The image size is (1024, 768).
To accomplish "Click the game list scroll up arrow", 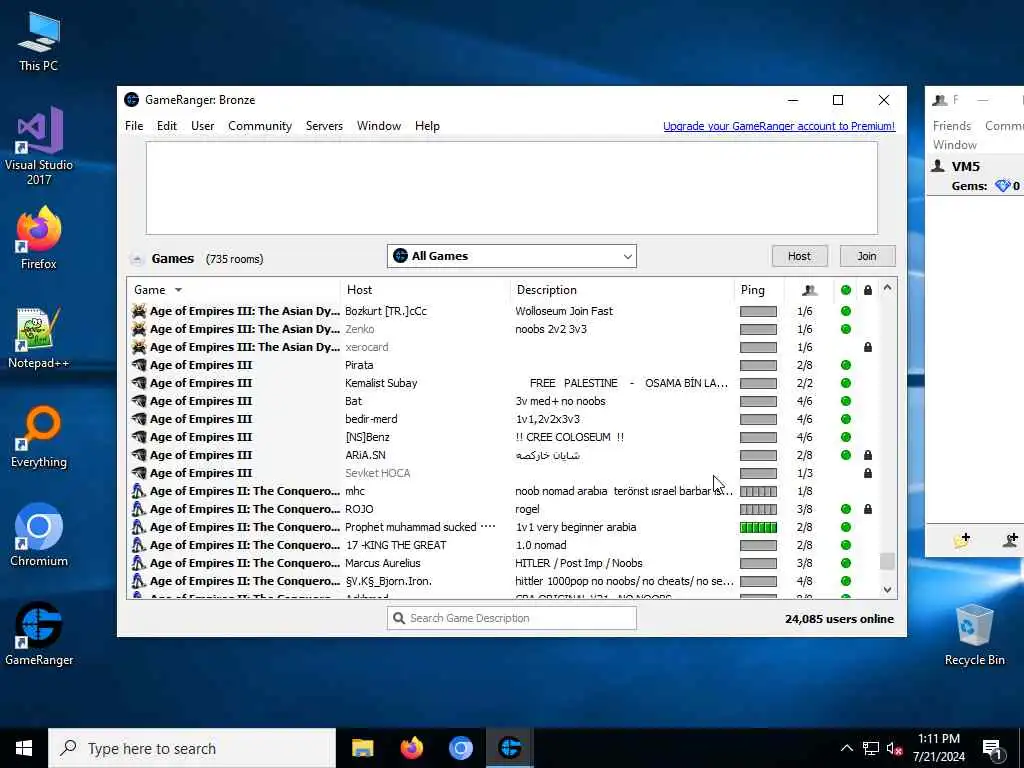I will click(887, 288).
